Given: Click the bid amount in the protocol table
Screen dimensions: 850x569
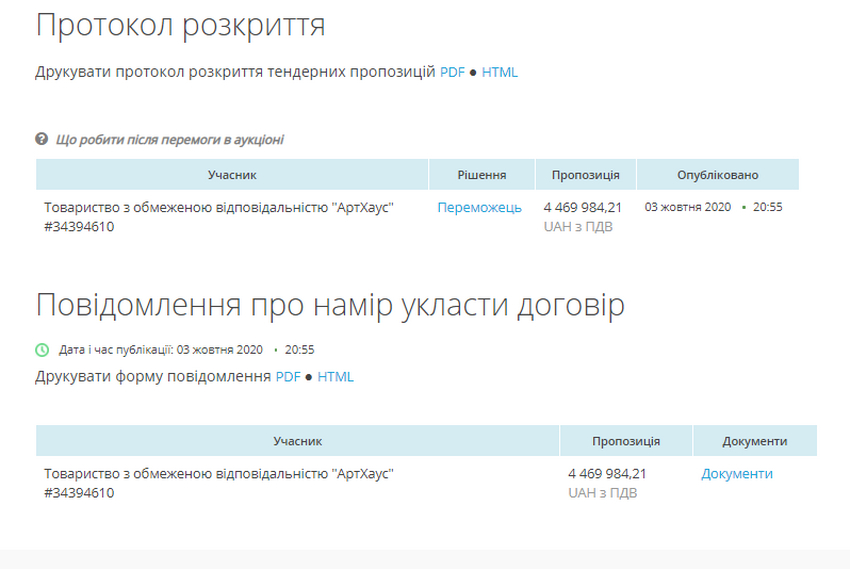Looking at the screenshot, I should (582, 207).
